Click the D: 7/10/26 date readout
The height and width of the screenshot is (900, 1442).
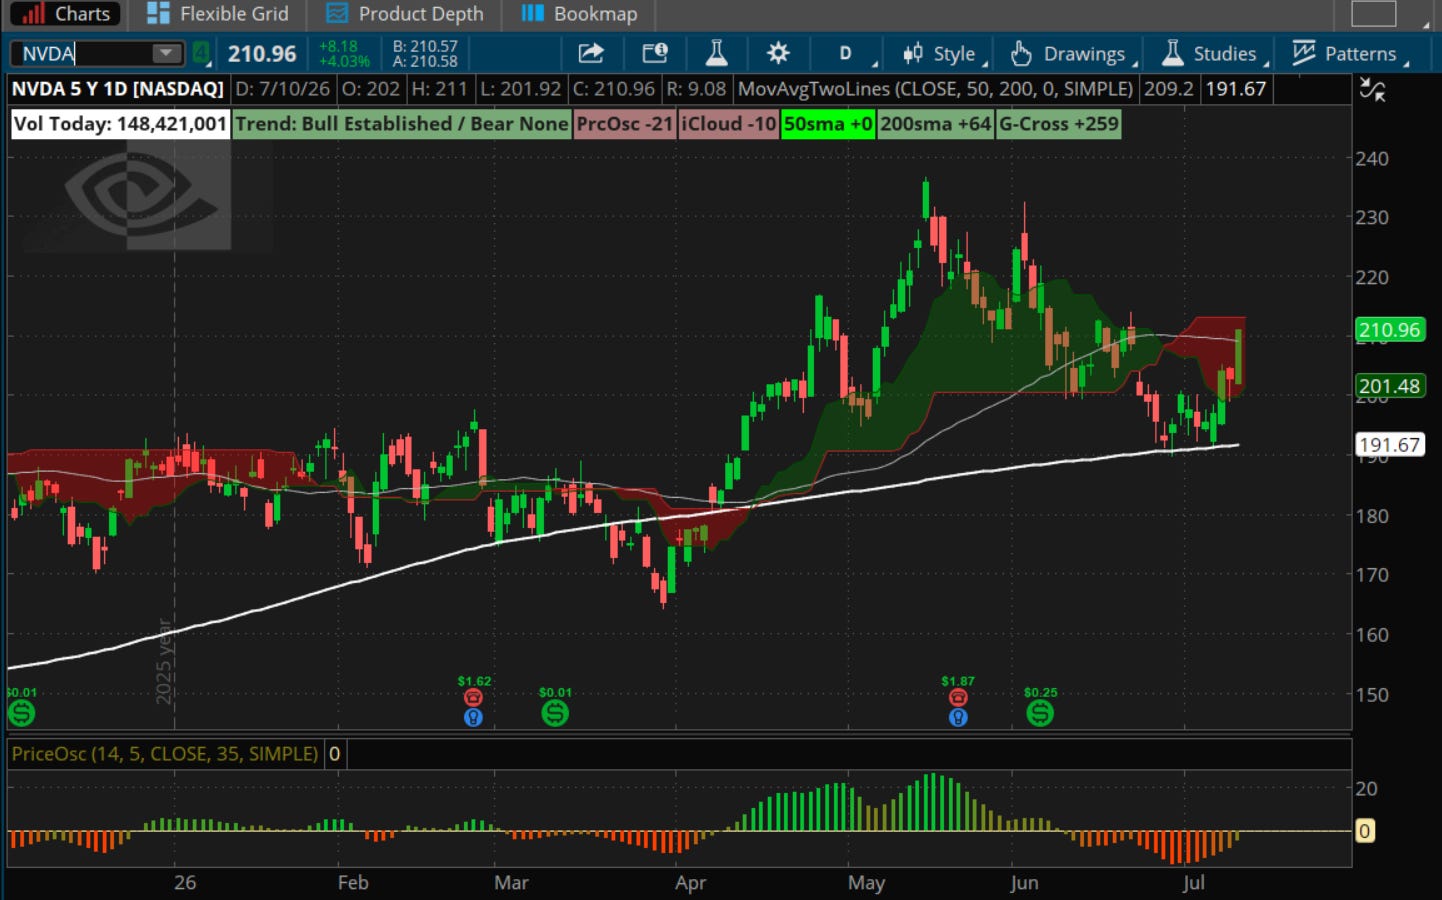point(283,89)
